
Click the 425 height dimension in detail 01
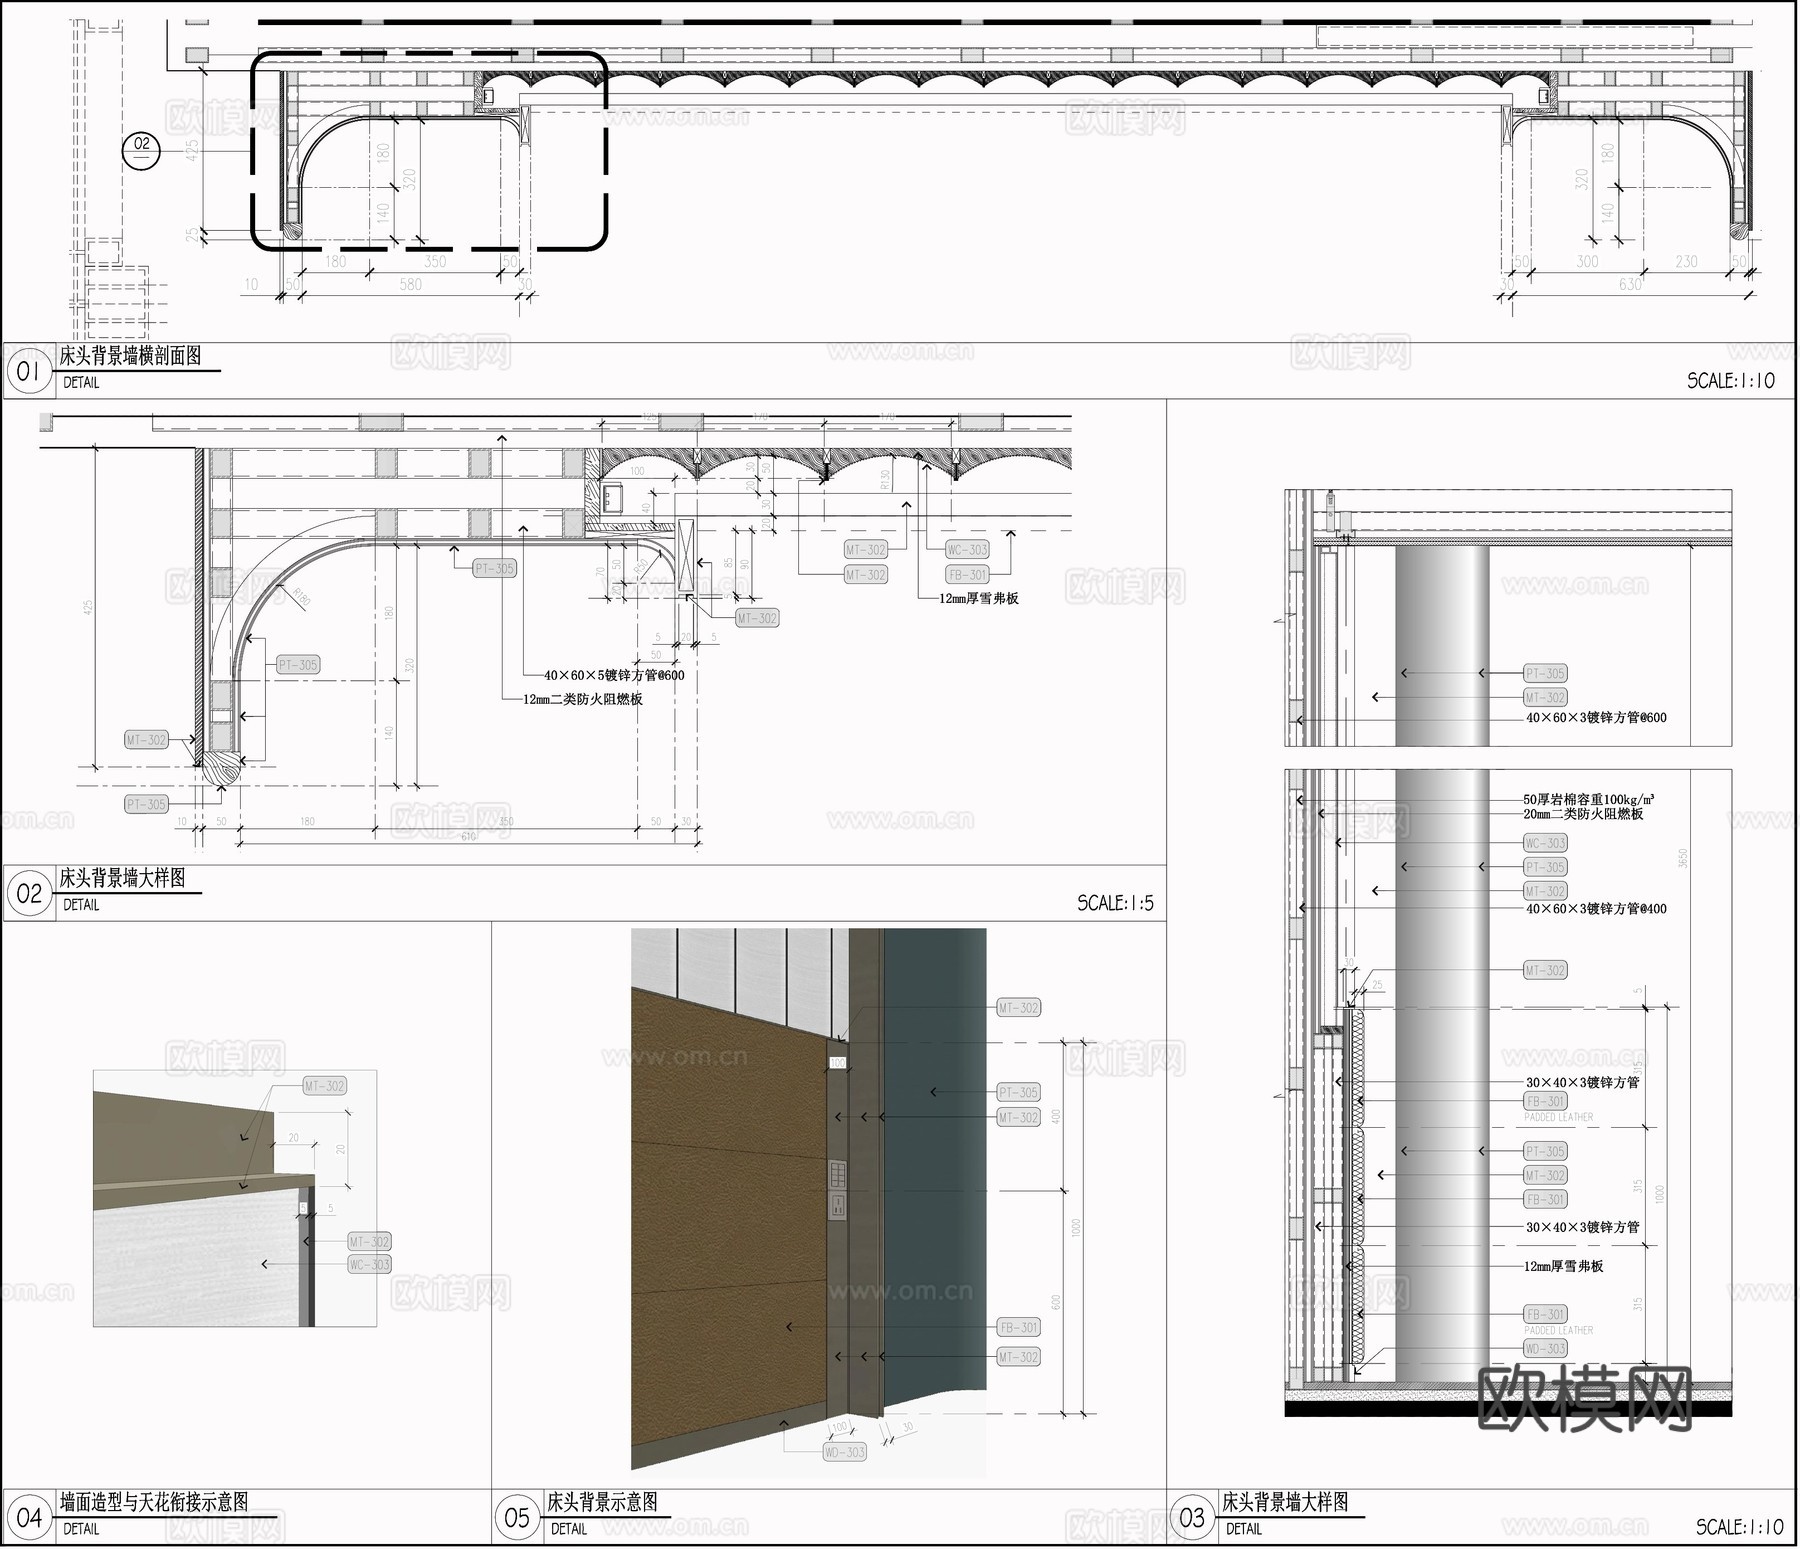click(x=193, y=149)
